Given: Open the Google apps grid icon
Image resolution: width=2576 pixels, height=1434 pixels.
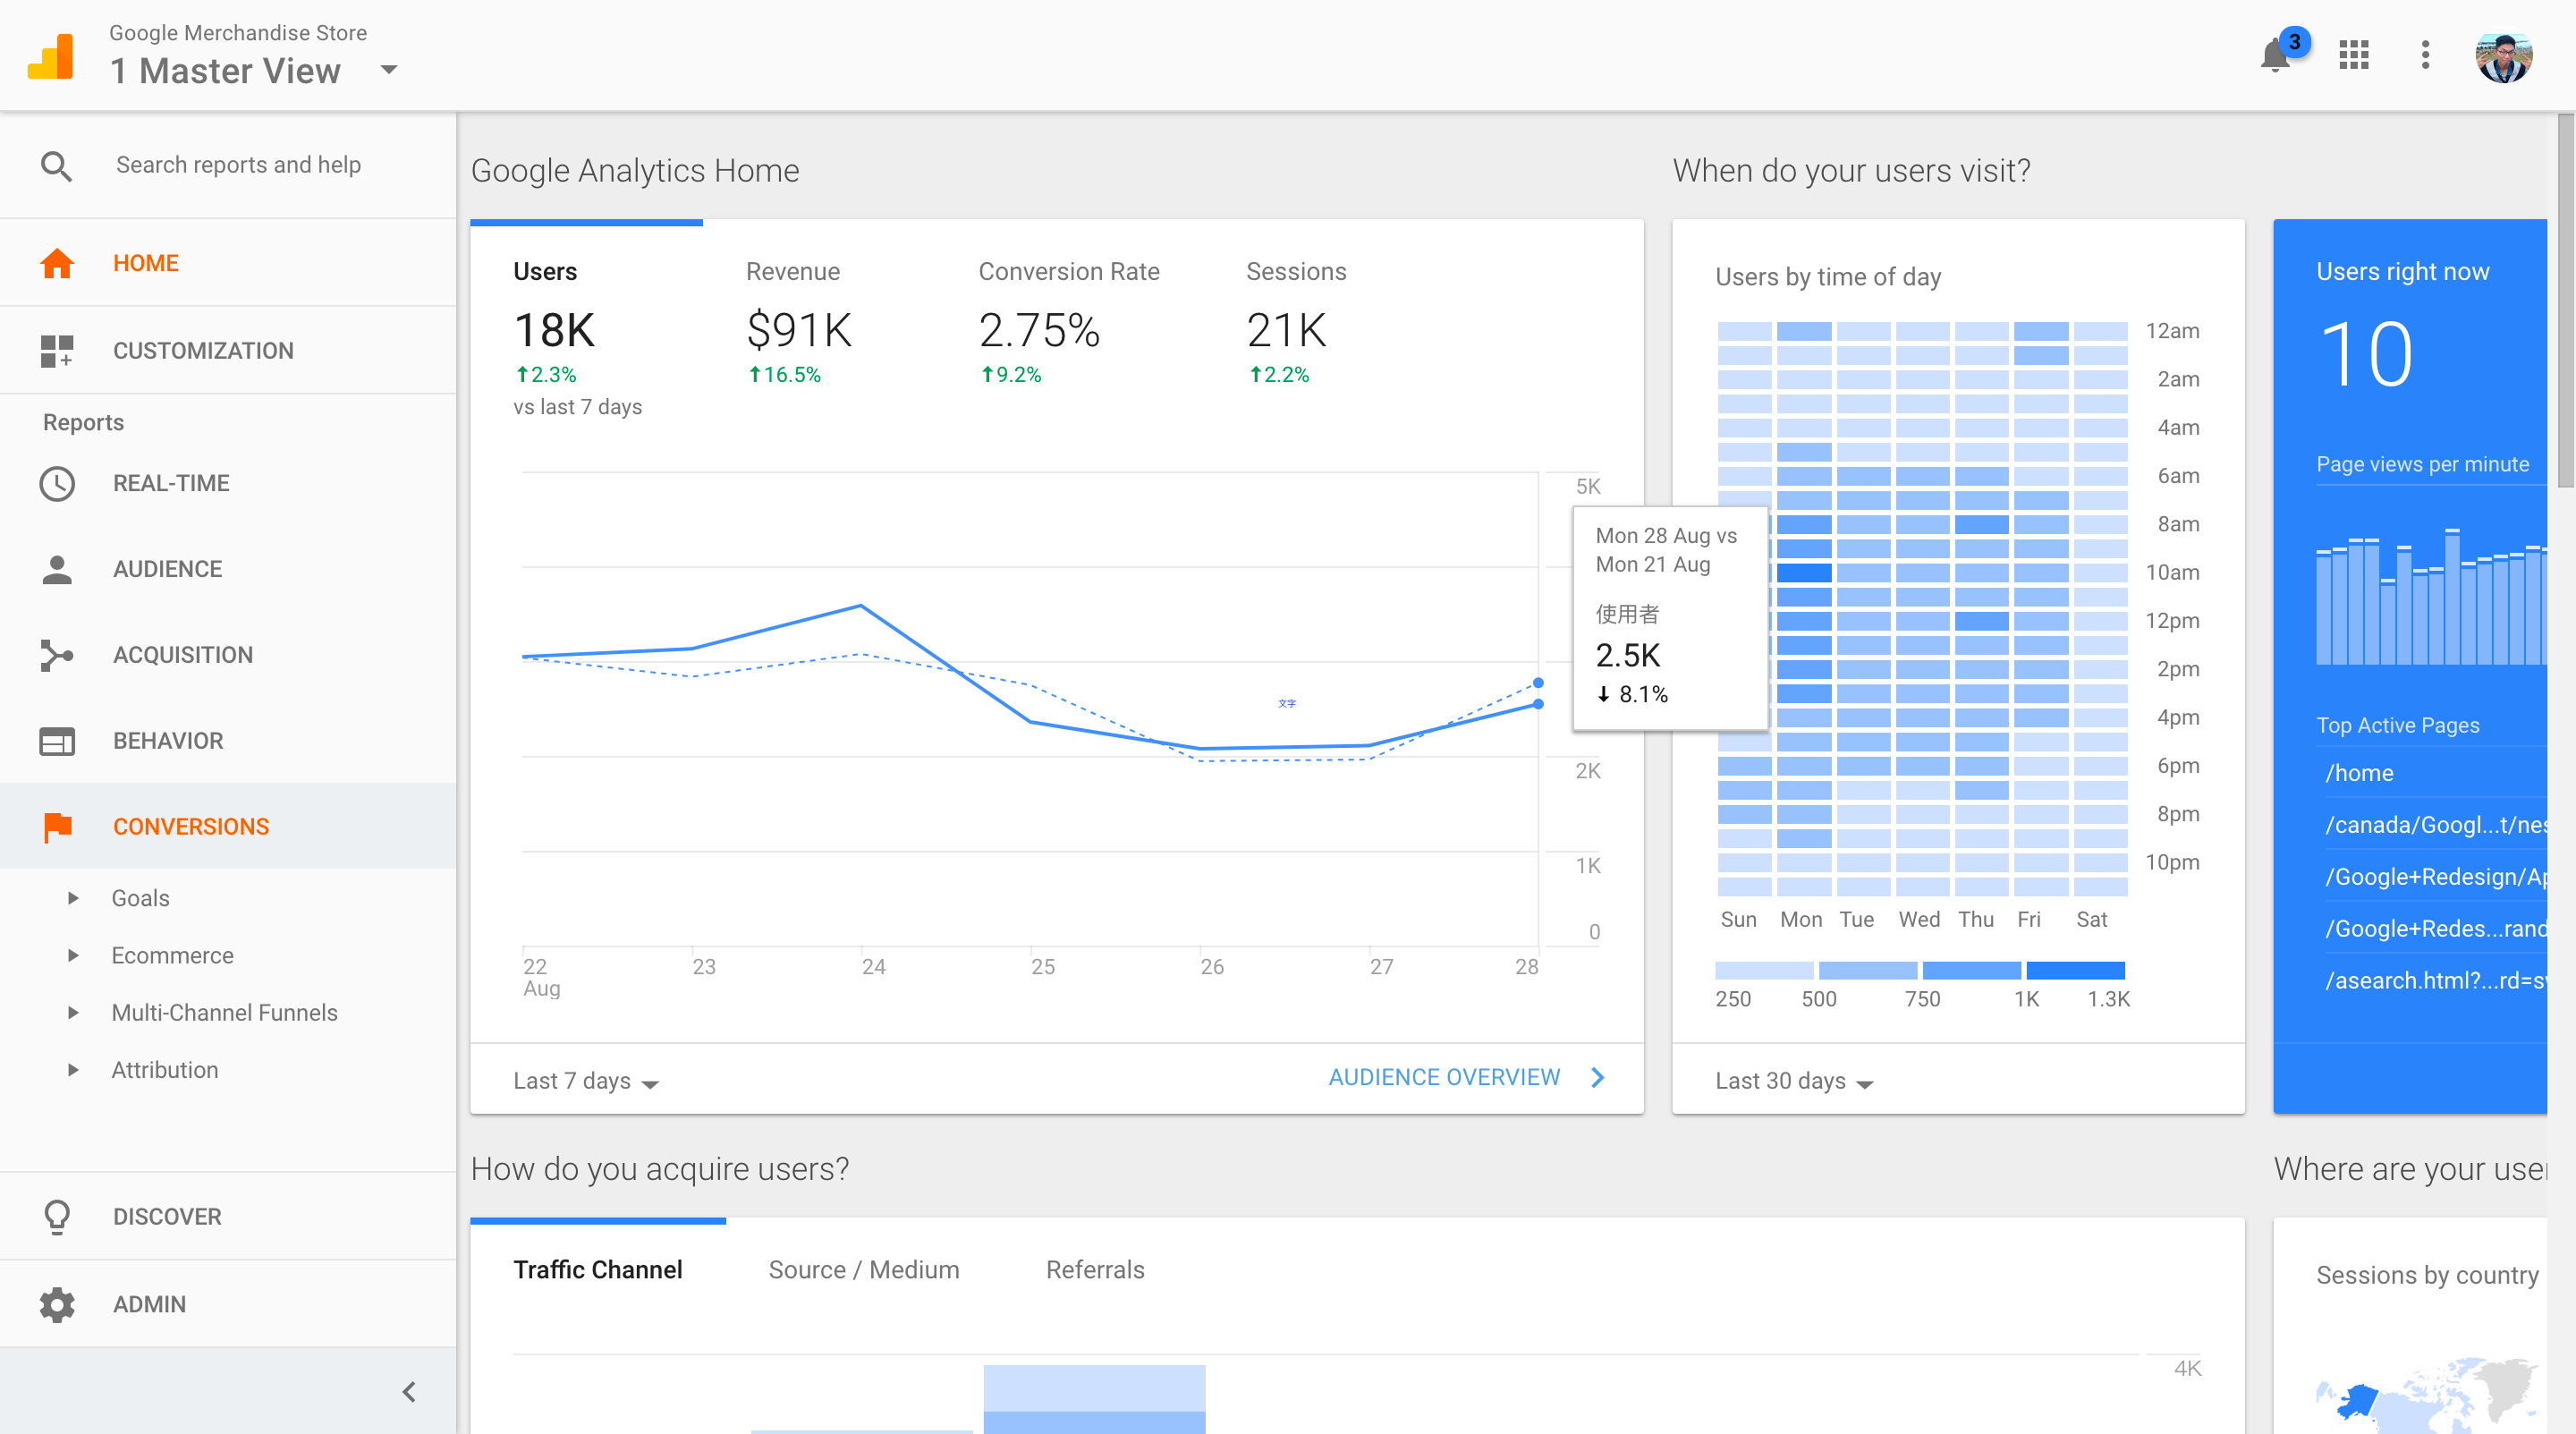Looking at the screenshot, I should [2354, 55].
